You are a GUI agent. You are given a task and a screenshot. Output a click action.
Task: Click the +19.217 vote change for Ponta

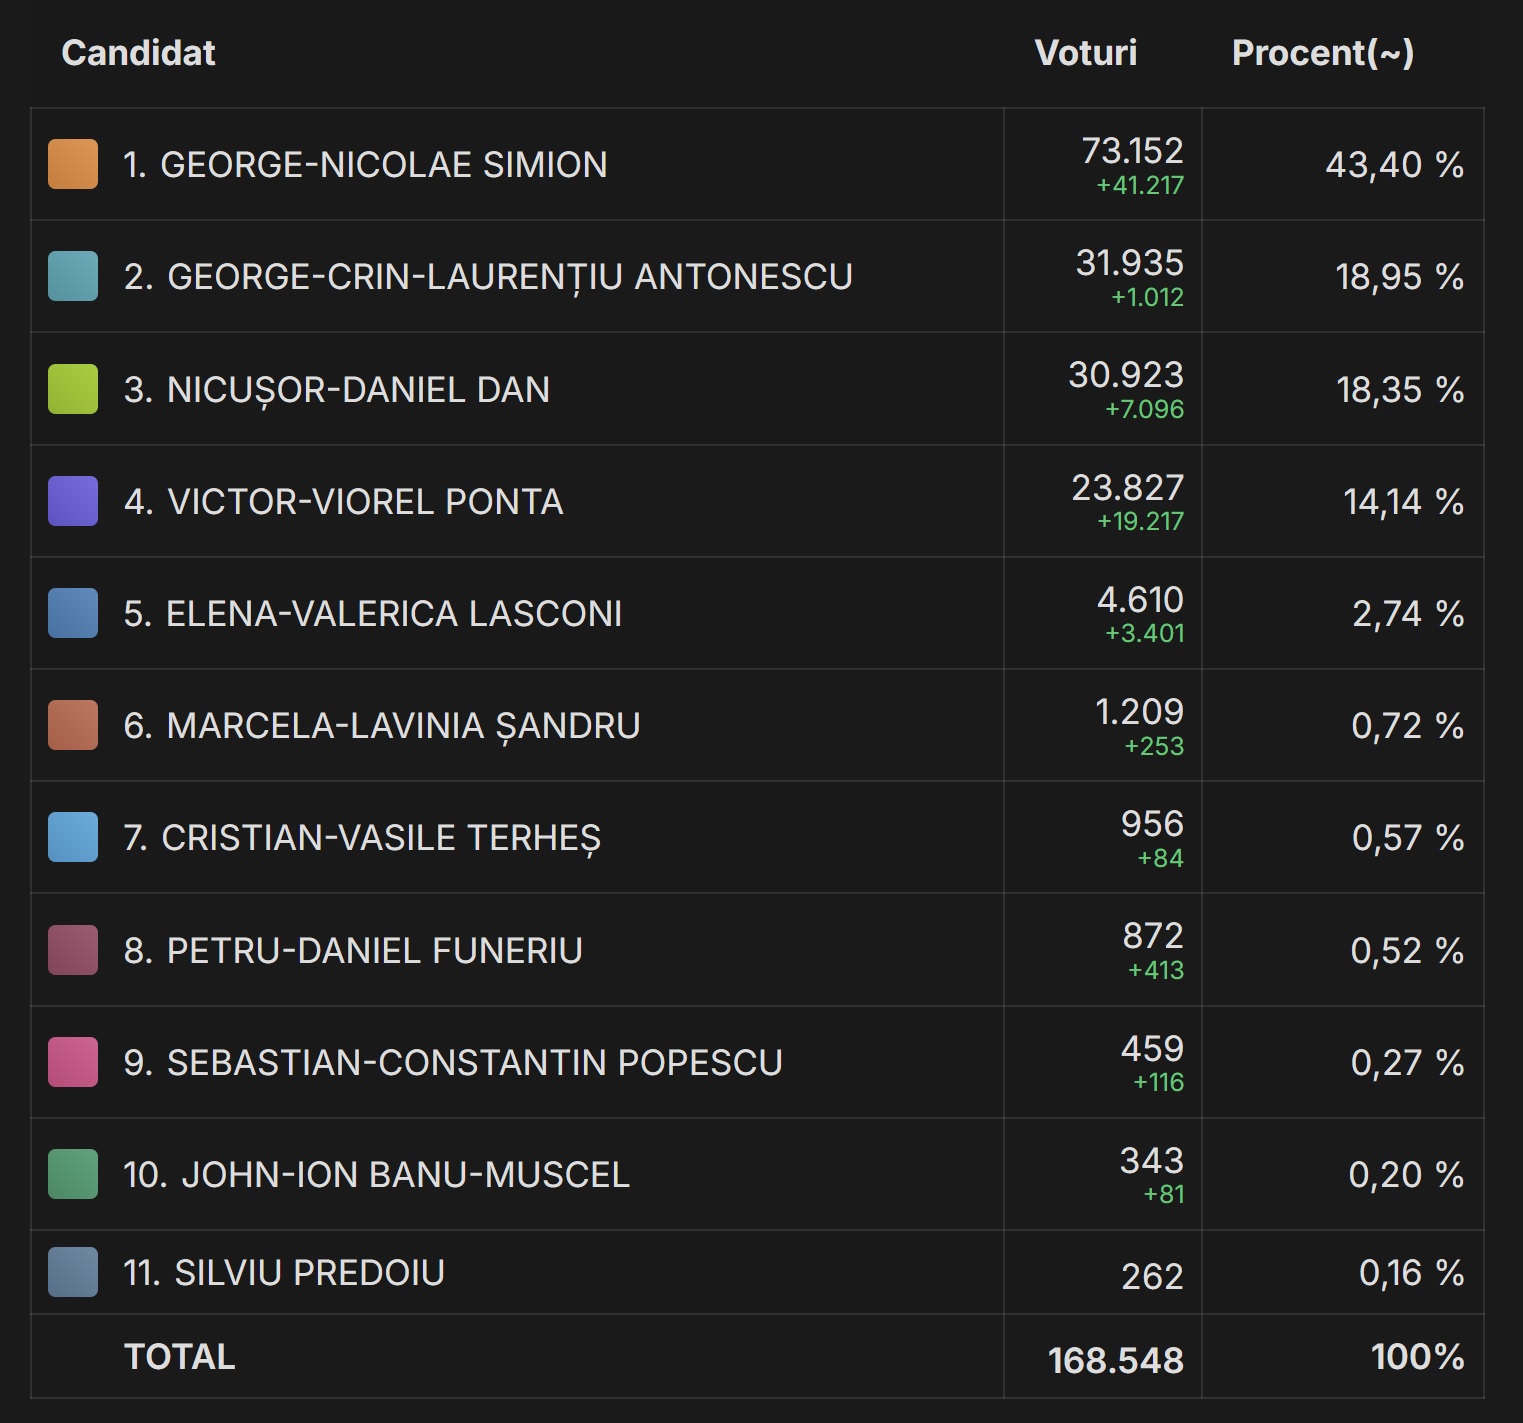click(1140, 521)
